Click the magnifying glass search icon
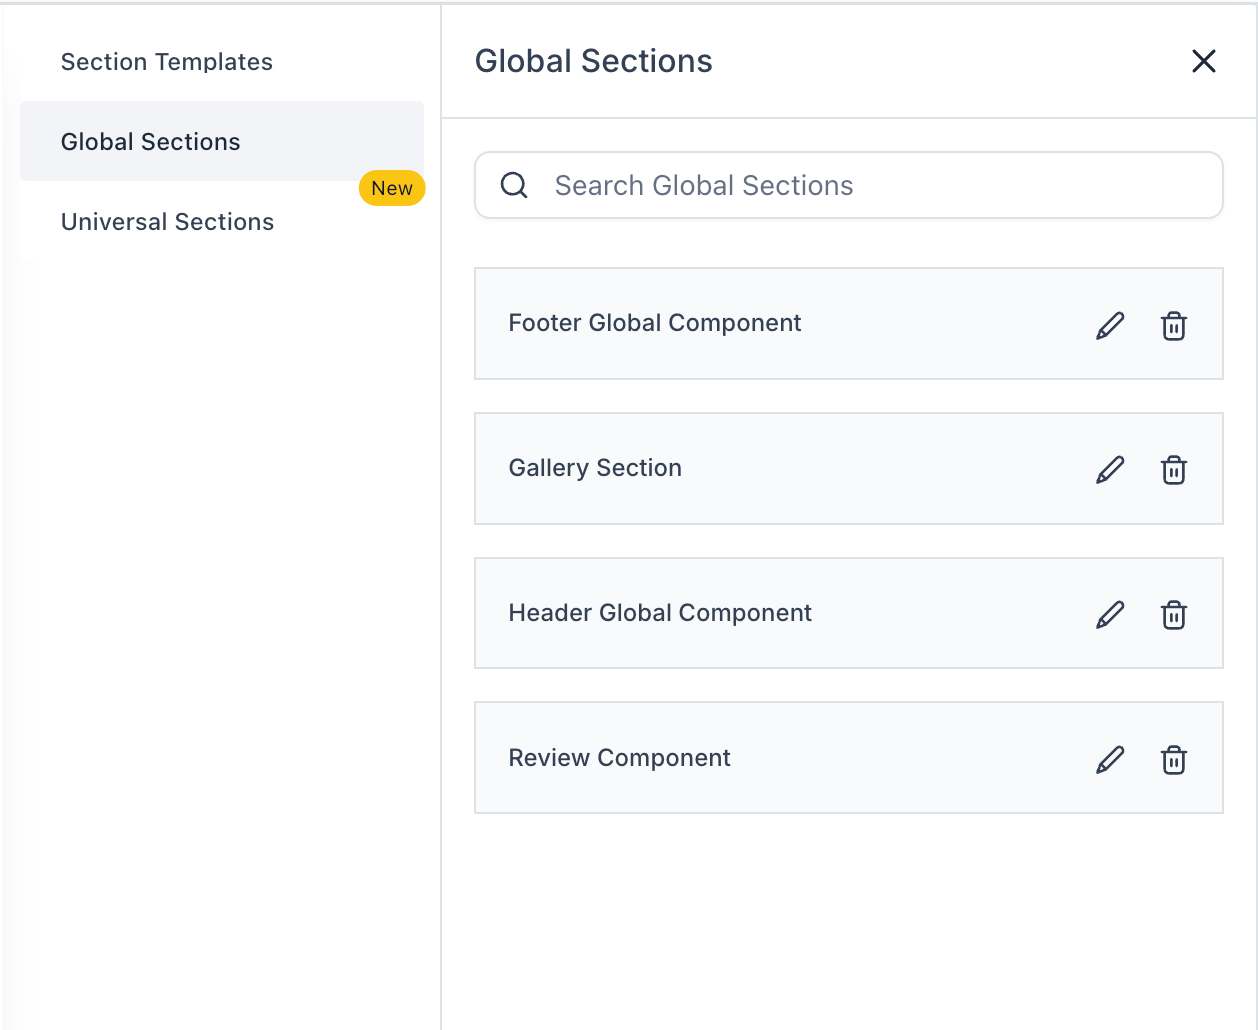Image resolution: width=1258 pixels, height=1030 pixels. tap(514, 185)
